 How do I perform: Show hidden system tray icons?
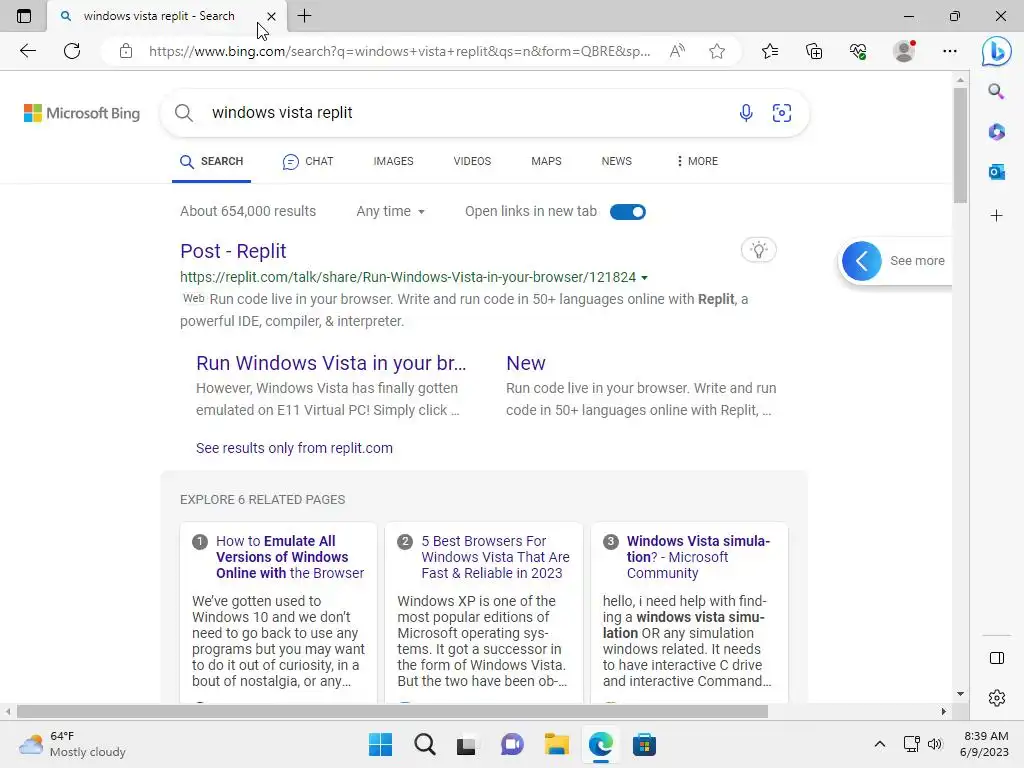880,744
